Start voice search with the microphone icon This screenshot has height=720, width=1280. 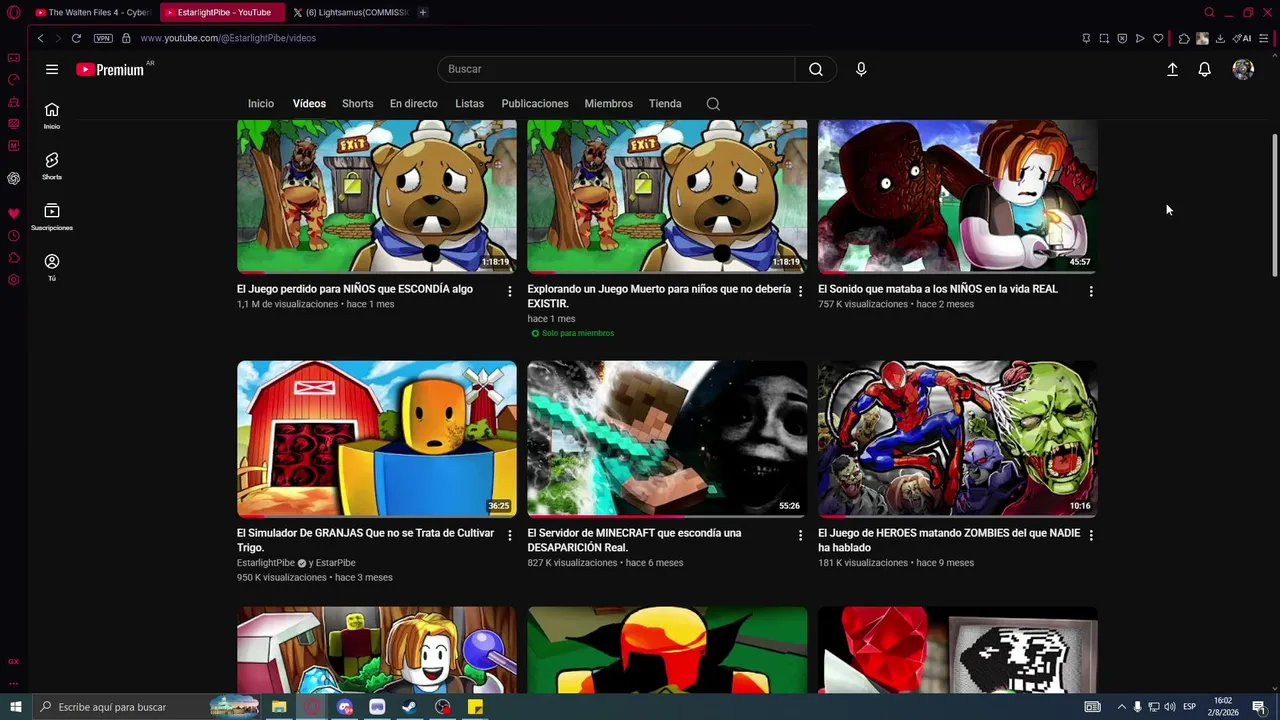coord(861,69)
